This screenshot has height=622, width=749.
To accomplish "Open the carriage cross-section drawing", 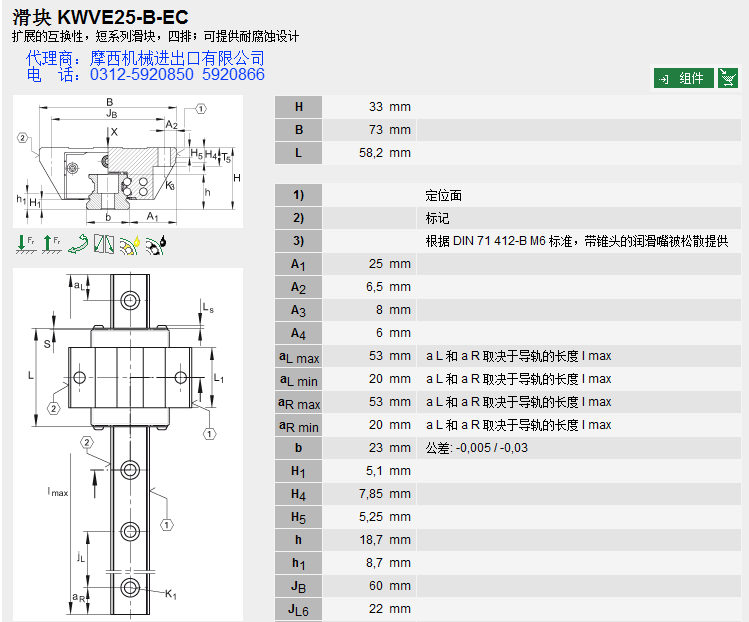I will [127, 162].
